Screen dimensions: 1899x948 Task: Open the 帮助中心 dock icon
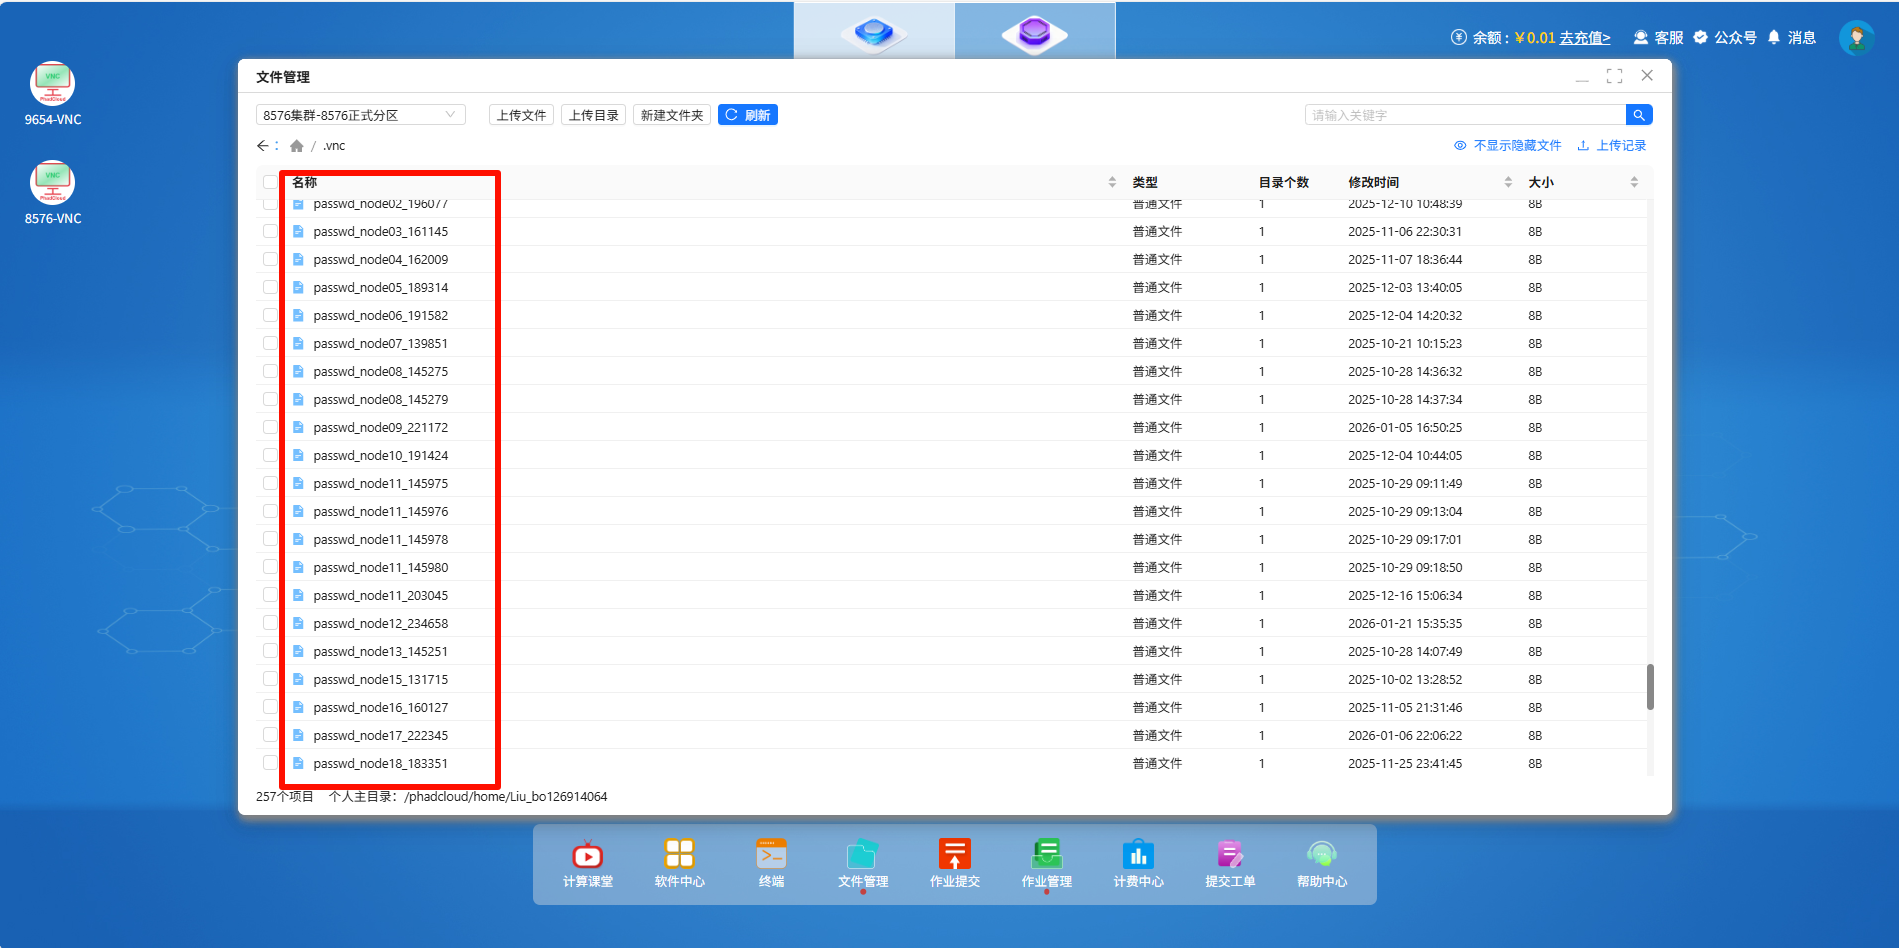coord(1321,862)
